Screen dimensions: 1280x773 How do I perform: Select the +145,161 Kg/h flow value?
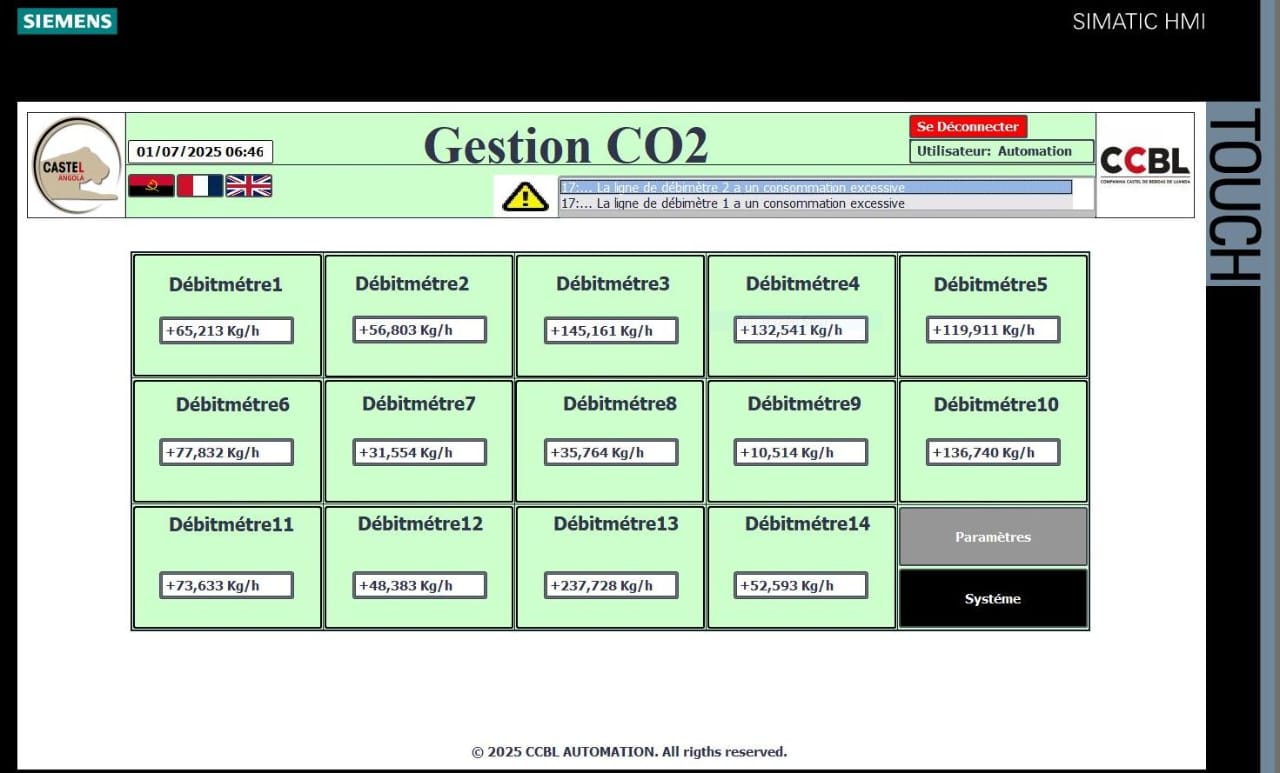click(x=611, y=330)
